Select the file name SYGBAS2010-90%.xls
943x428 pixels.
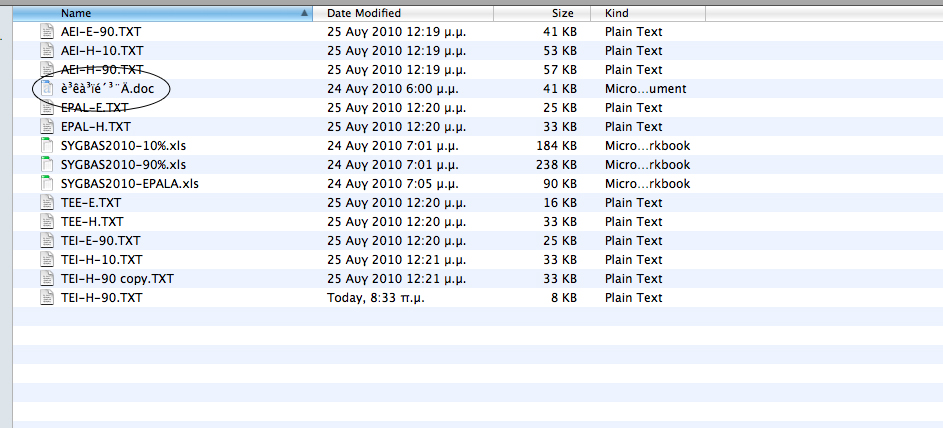pyautogui.click(x=123, y=165)
